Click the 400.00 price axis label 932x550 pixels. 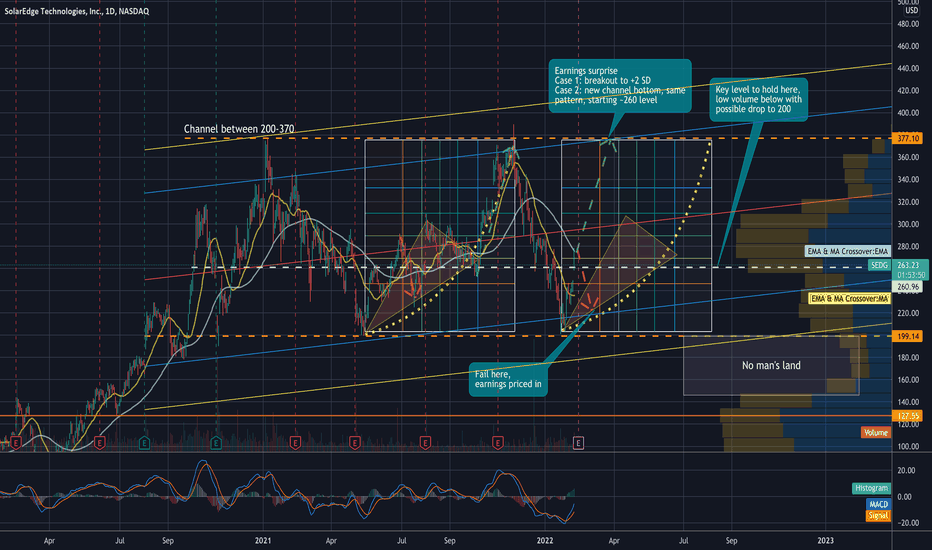[908, 113]
